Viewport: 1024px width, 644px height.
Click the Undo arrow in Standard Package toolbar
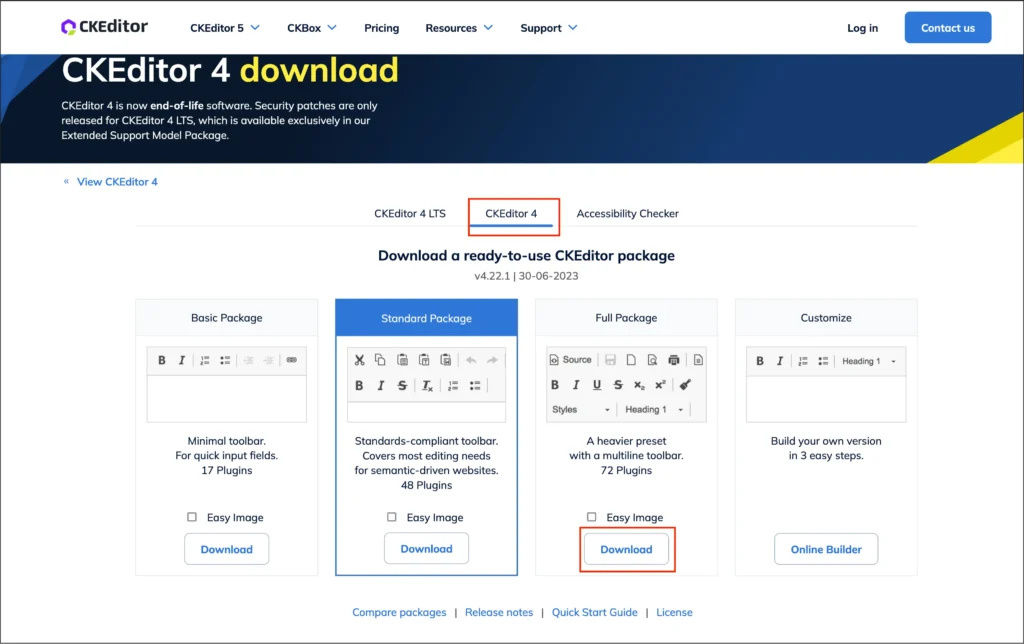click(x=471, y=360)
